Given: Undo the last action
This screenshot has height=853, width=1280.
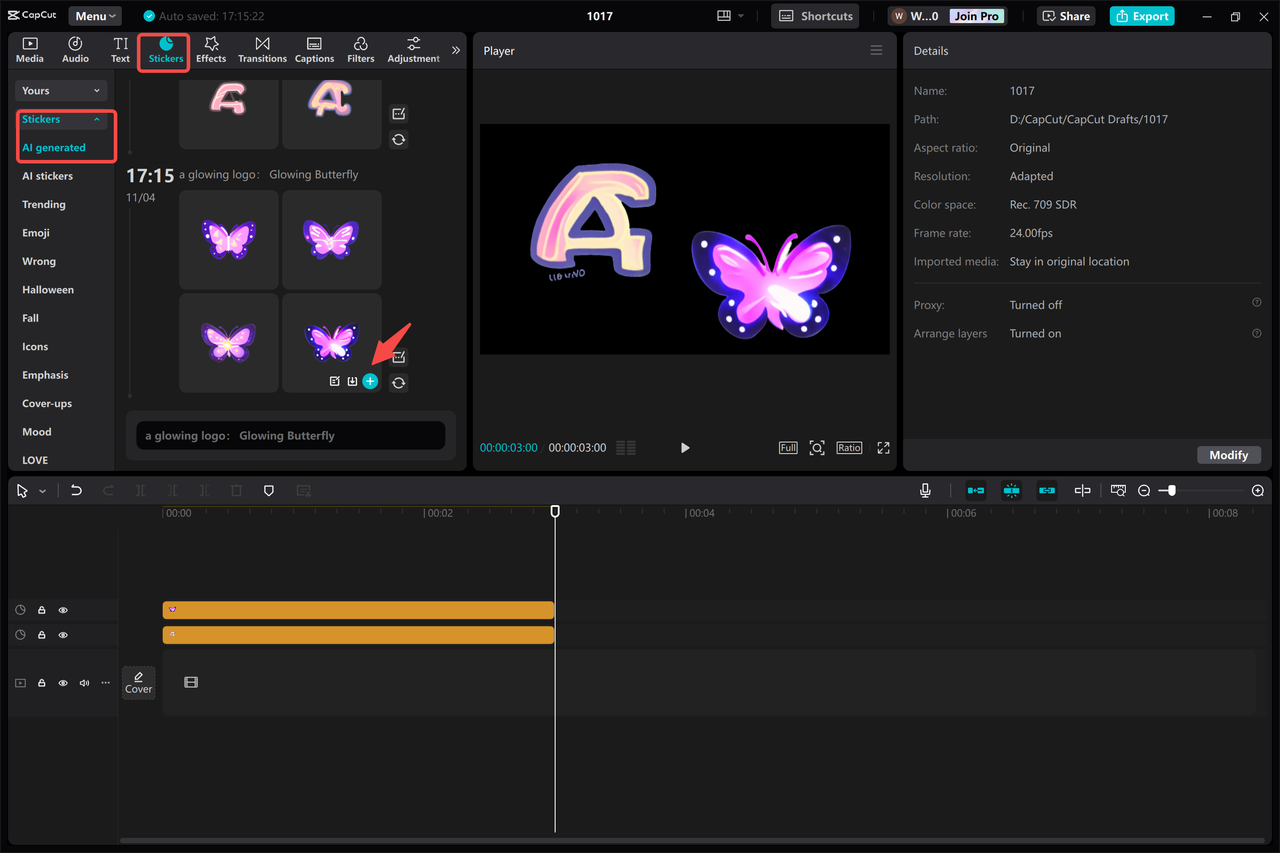Looking at the screenshot, I should 76,491.
